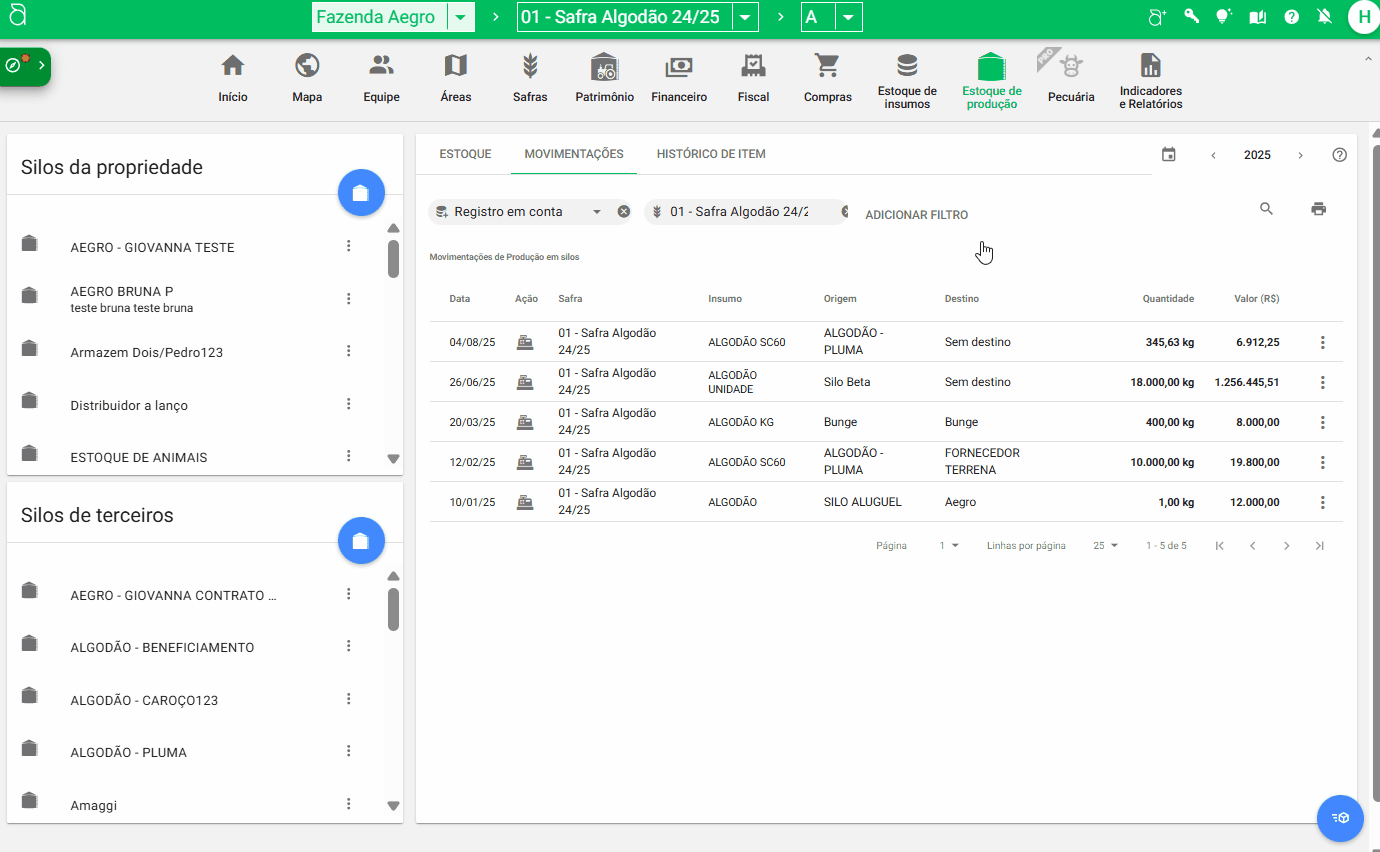Click the notifications muted bell icon

pos(1324,17)
